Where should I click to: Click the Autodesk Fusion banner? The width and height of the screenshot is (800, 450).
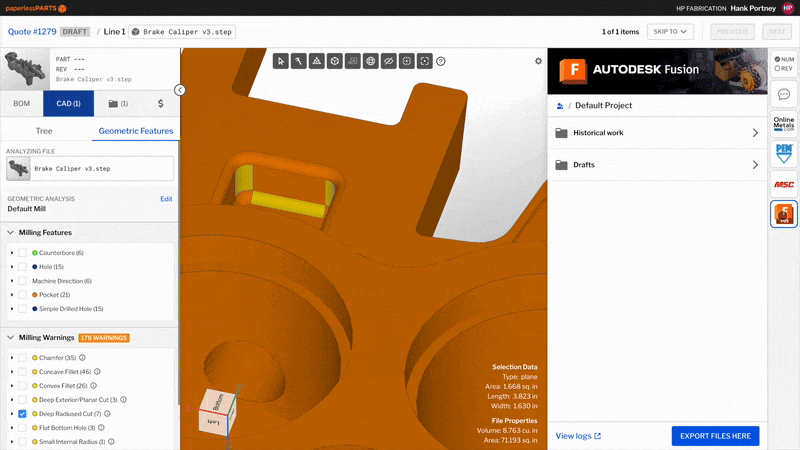point(657,71)
